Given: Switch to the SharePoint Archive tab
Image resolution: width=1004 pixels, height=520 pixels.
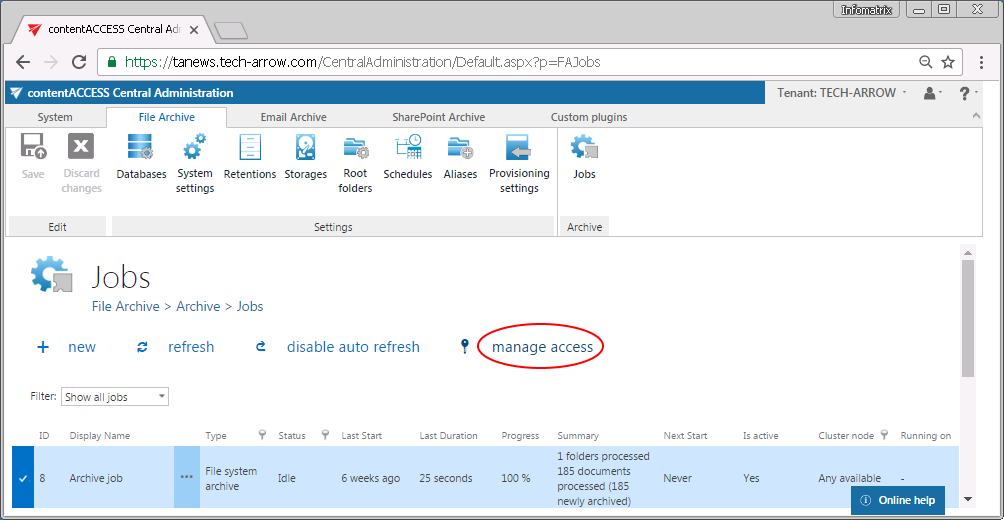Looking at the screenshot, I should (438, 117).
